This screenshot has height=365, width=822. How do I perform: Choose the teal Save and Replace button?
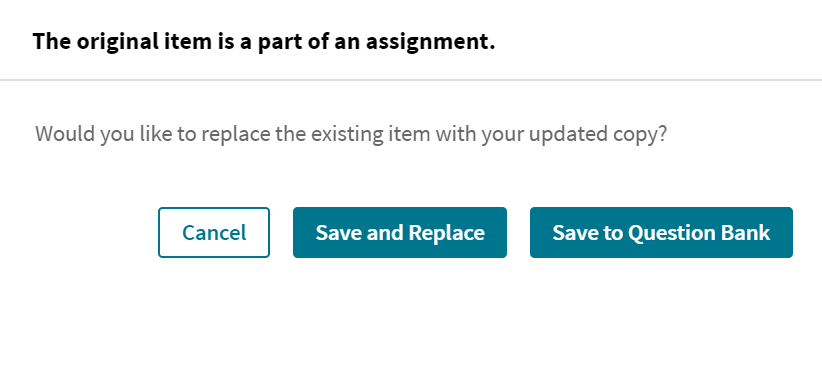(x=400, y=232)
